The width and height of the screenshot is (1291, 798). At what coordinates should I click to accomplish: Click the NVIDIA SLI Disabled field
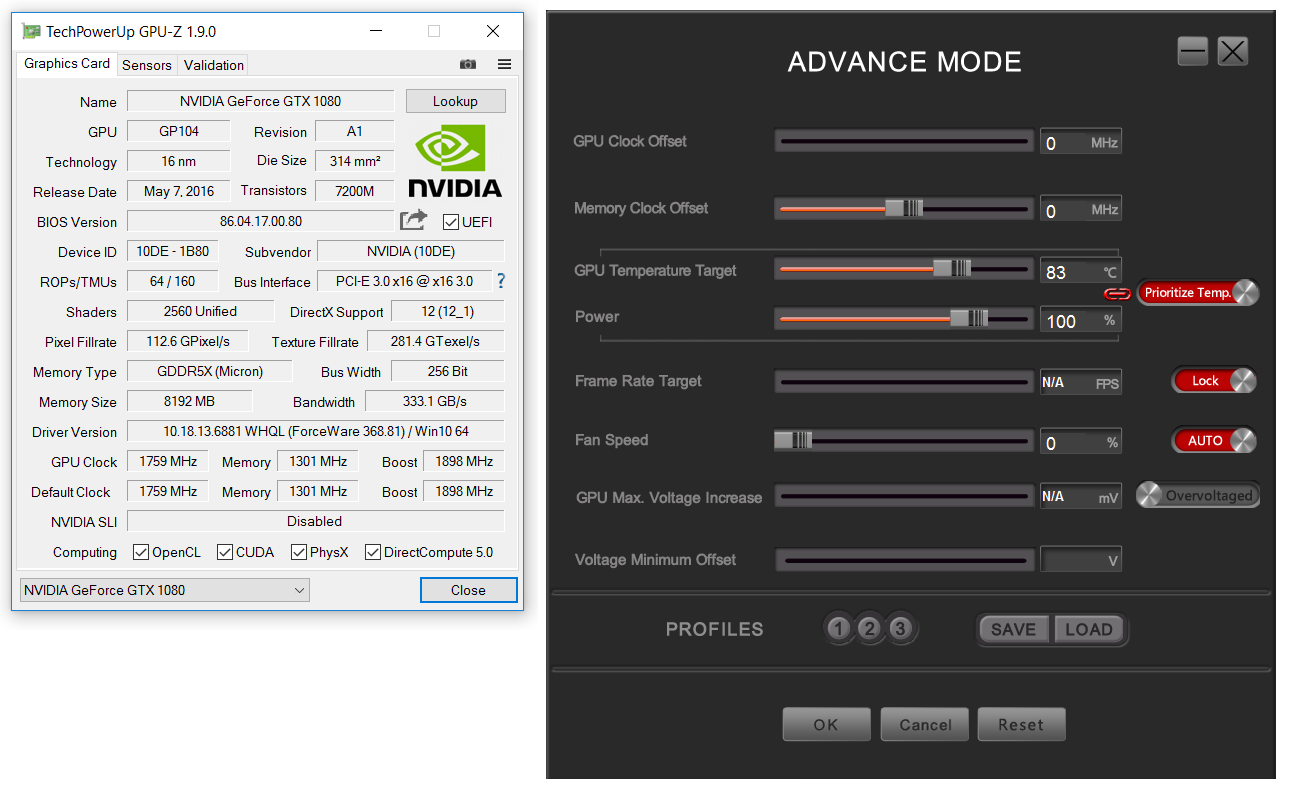tap(316, 521)
